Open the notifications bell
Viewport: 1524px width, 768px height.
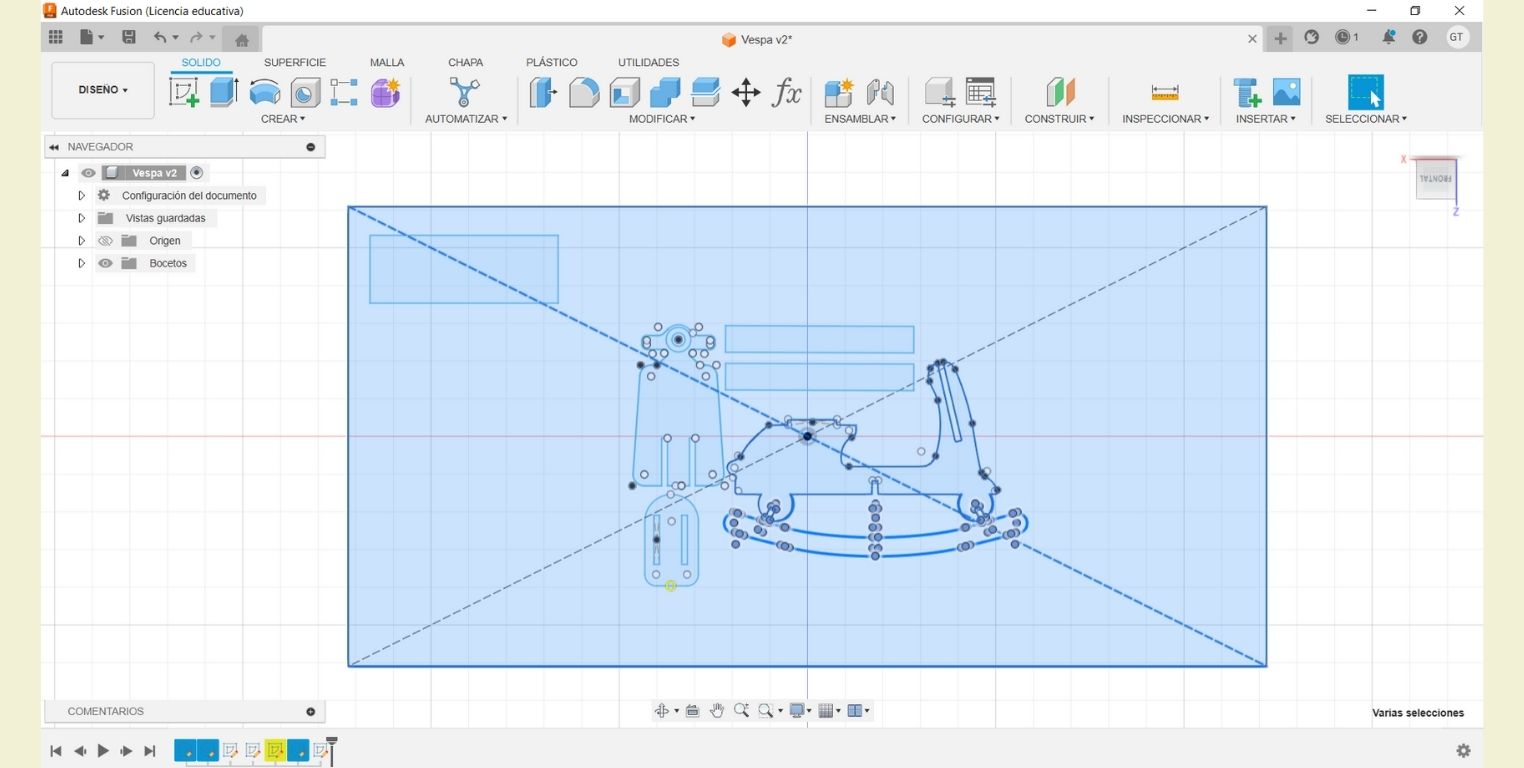pyautogui.click(x=1389, y=38)
